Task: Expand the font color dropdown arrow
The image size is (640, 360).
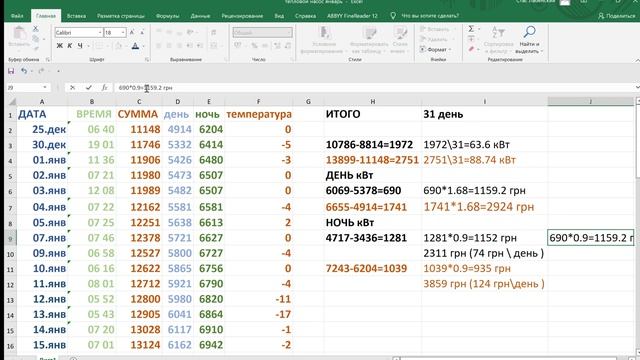Action: tap(143, 46)
